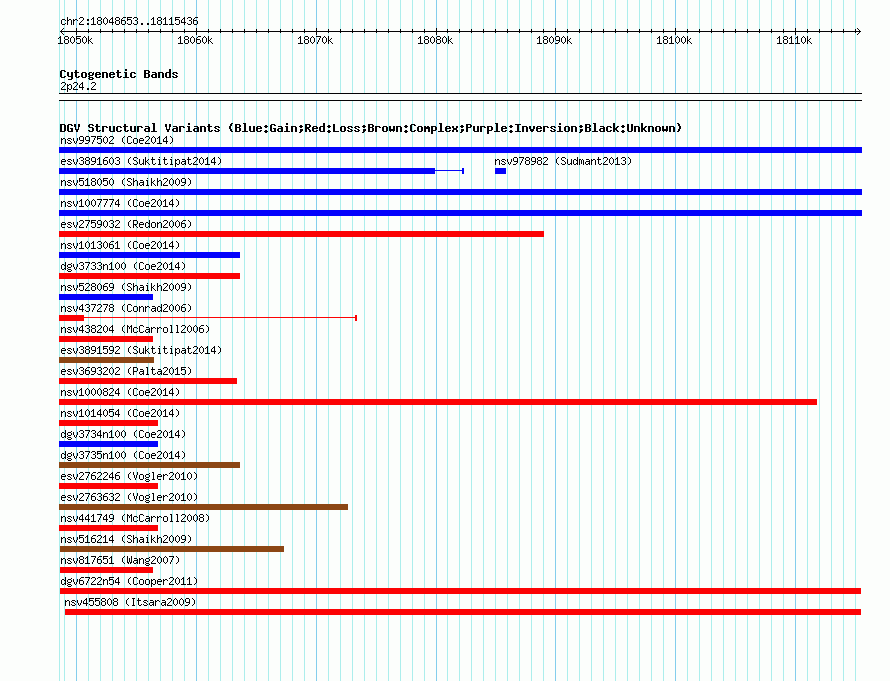Click the right arrow at ruler end
Viewport: 890px width, 681px height.
coord(858,31)
